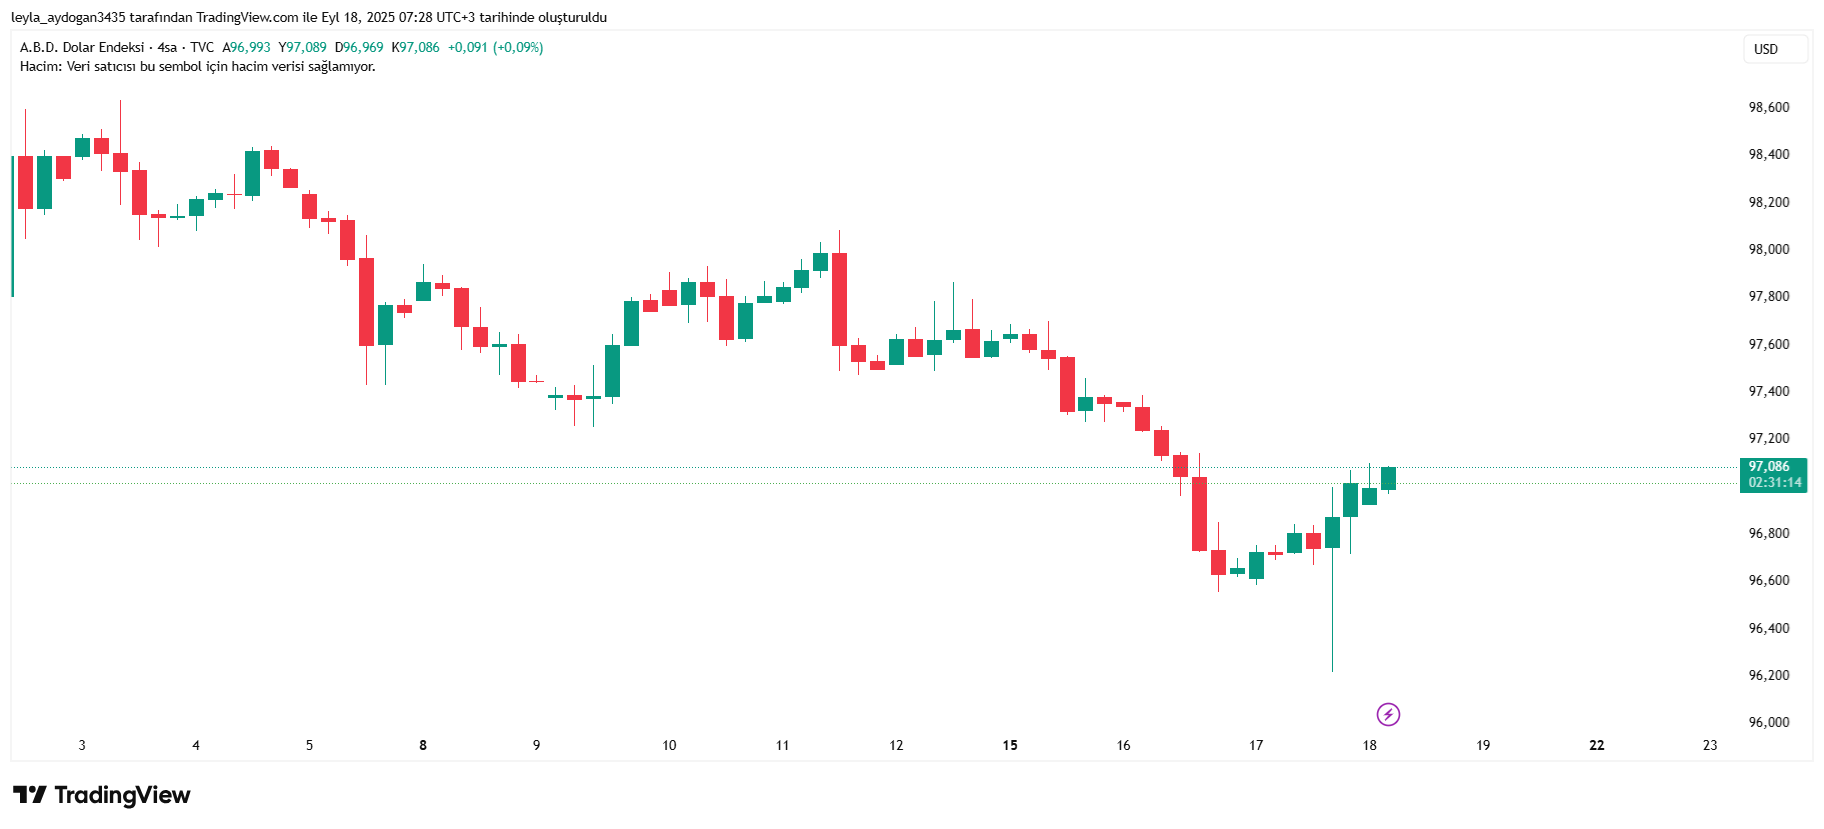Select date 15 on the time axis
1824x829 pixels.
tap(1010, 745)
